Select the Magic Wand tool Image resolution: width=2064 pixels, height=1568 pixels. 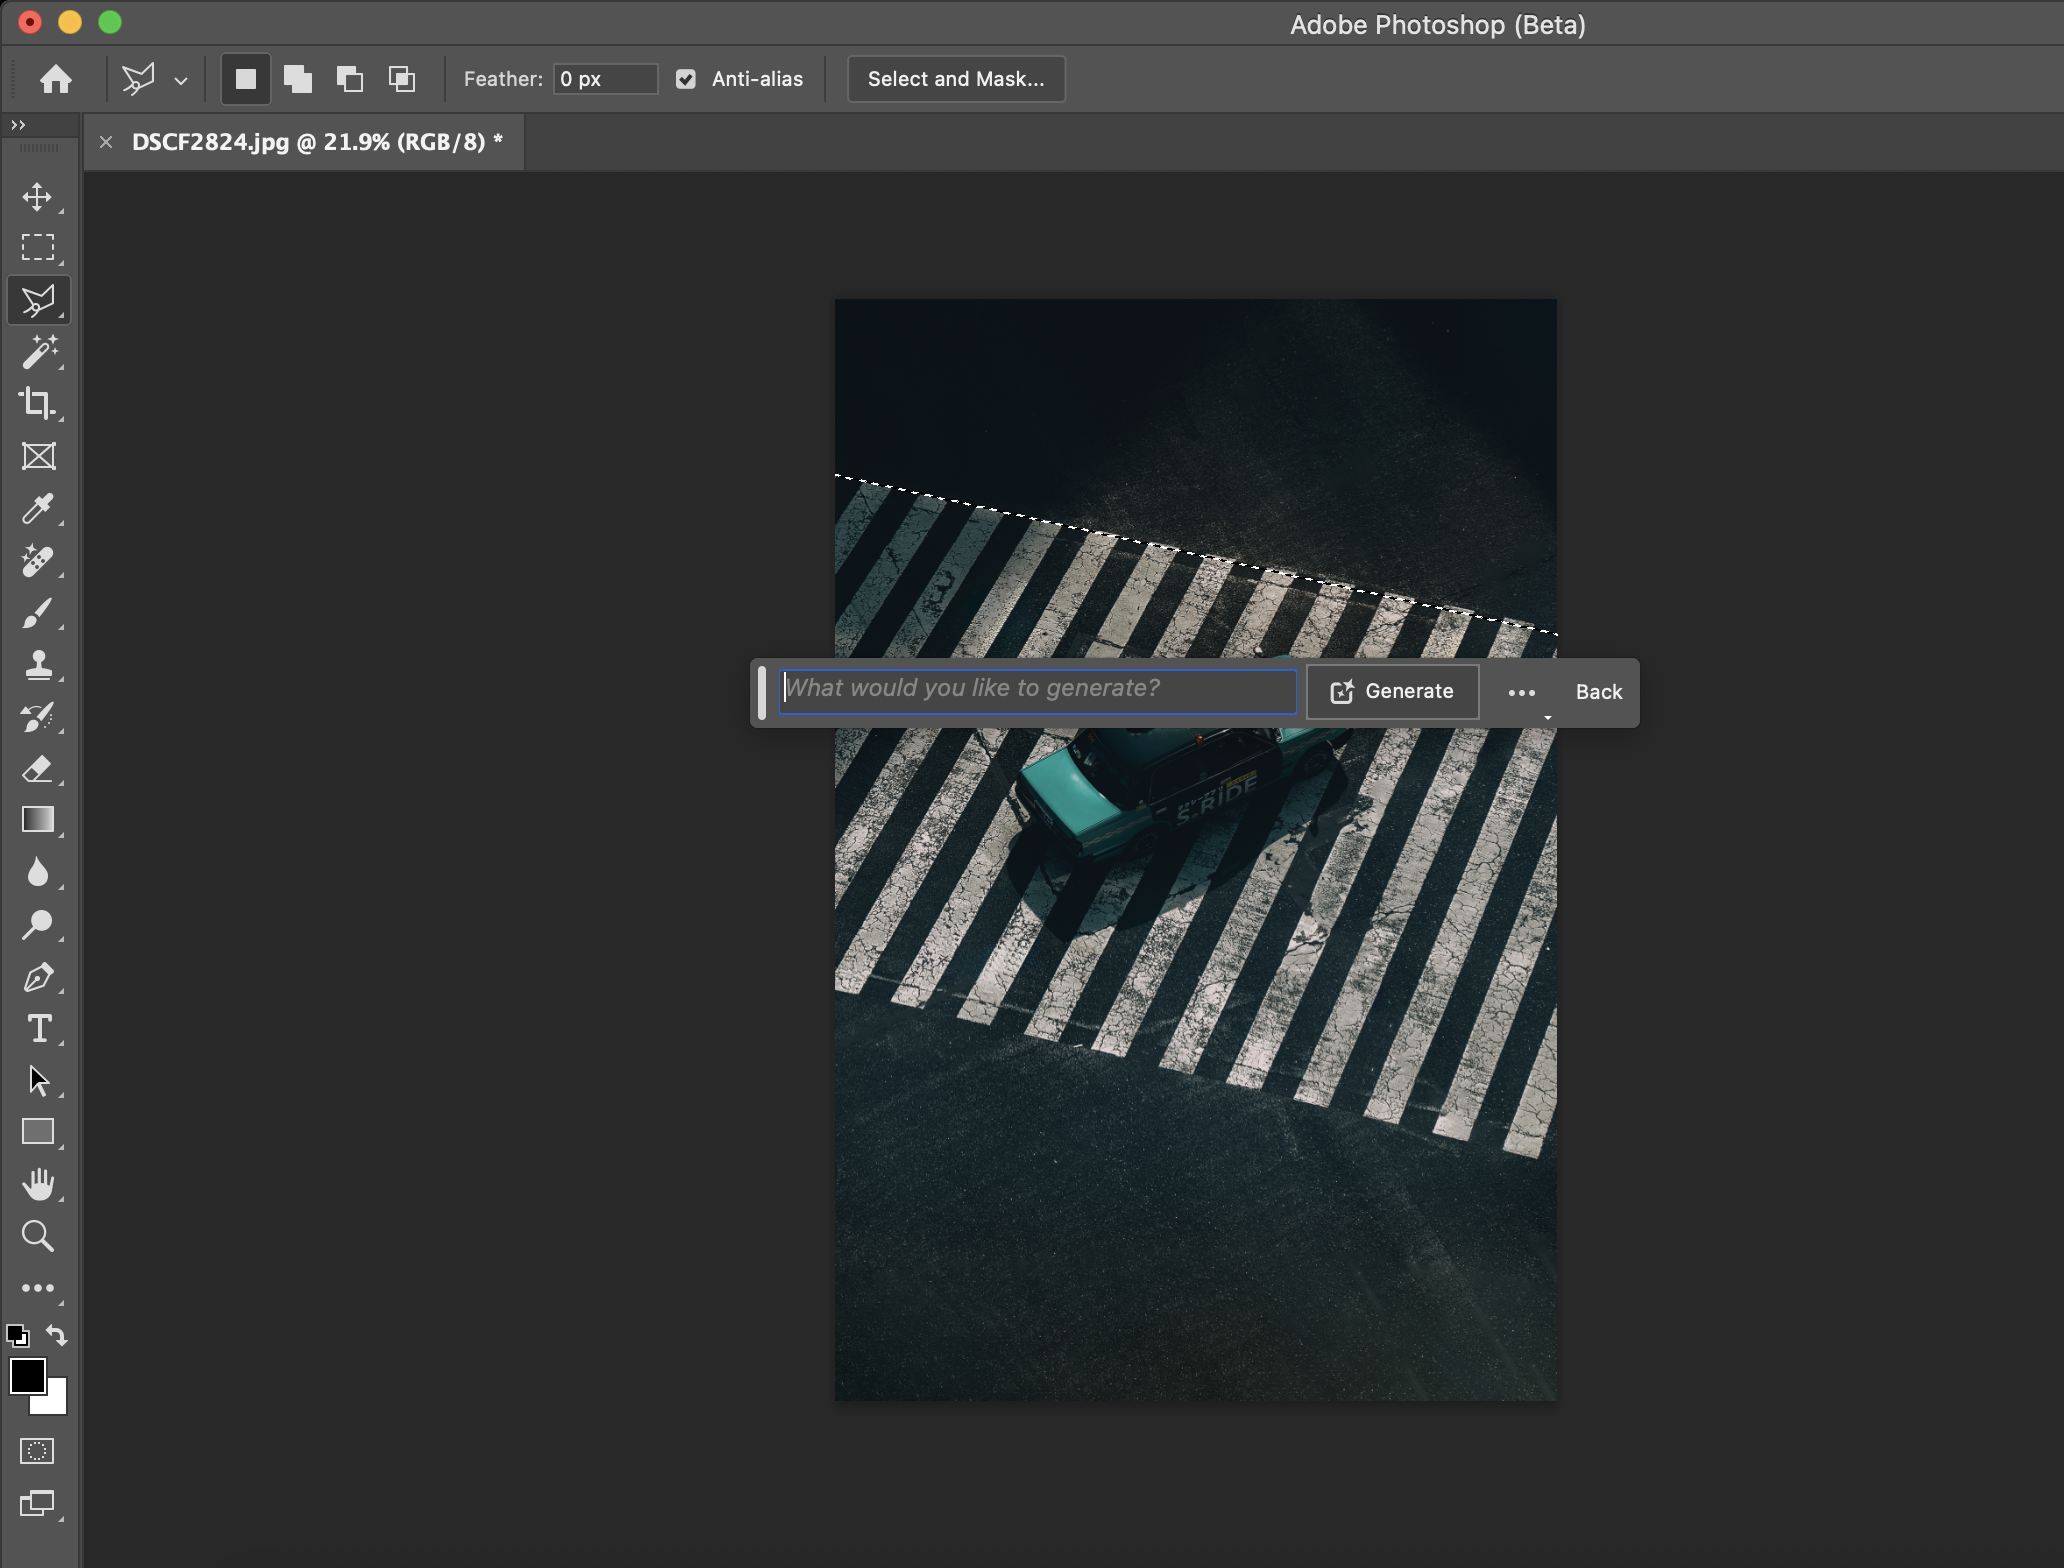tap(38, 352)
